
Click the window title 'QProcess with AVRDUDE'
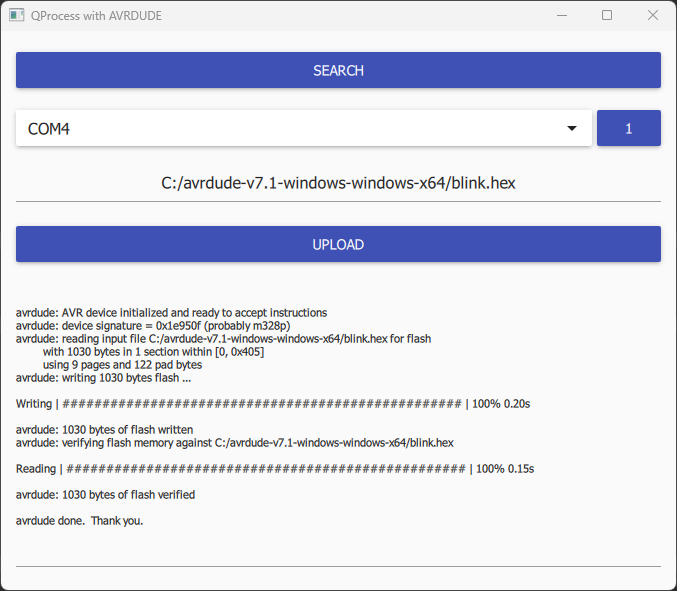click(x=96, y=16)
